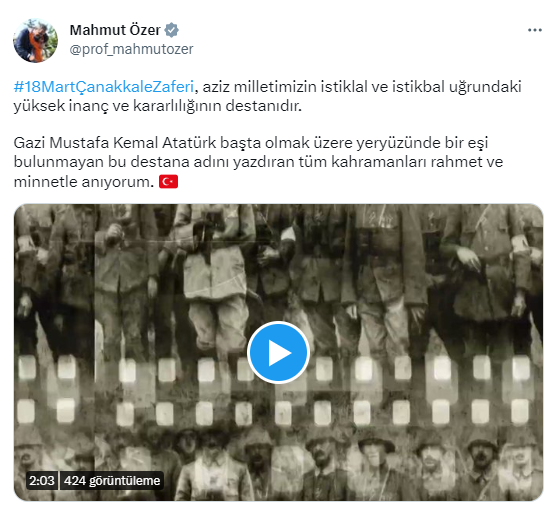Screen dimensions: 550x507
Task: Click the words 'minnetle anıyorum'
Action: [x=84, y=182]
